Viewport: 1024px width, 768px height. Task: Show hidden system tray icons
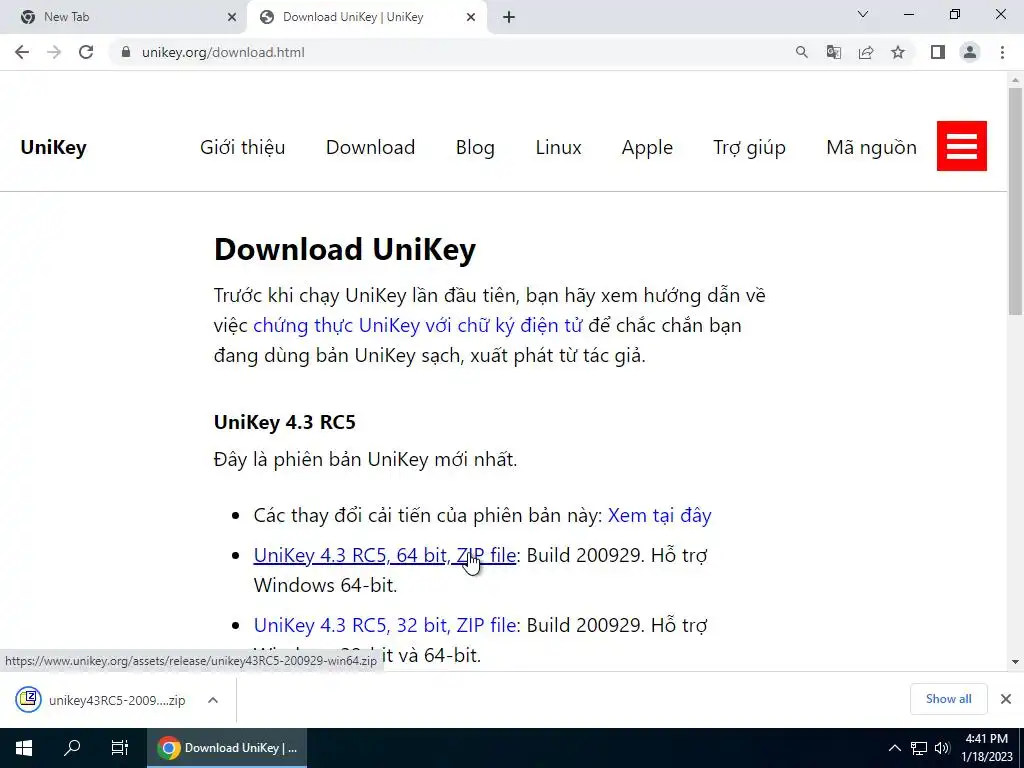[x=895, y=748]
